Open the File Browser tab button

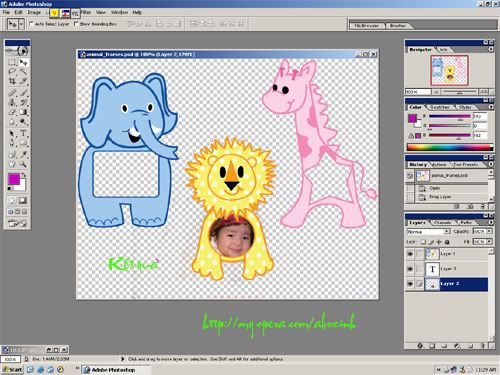coord(367,25)
